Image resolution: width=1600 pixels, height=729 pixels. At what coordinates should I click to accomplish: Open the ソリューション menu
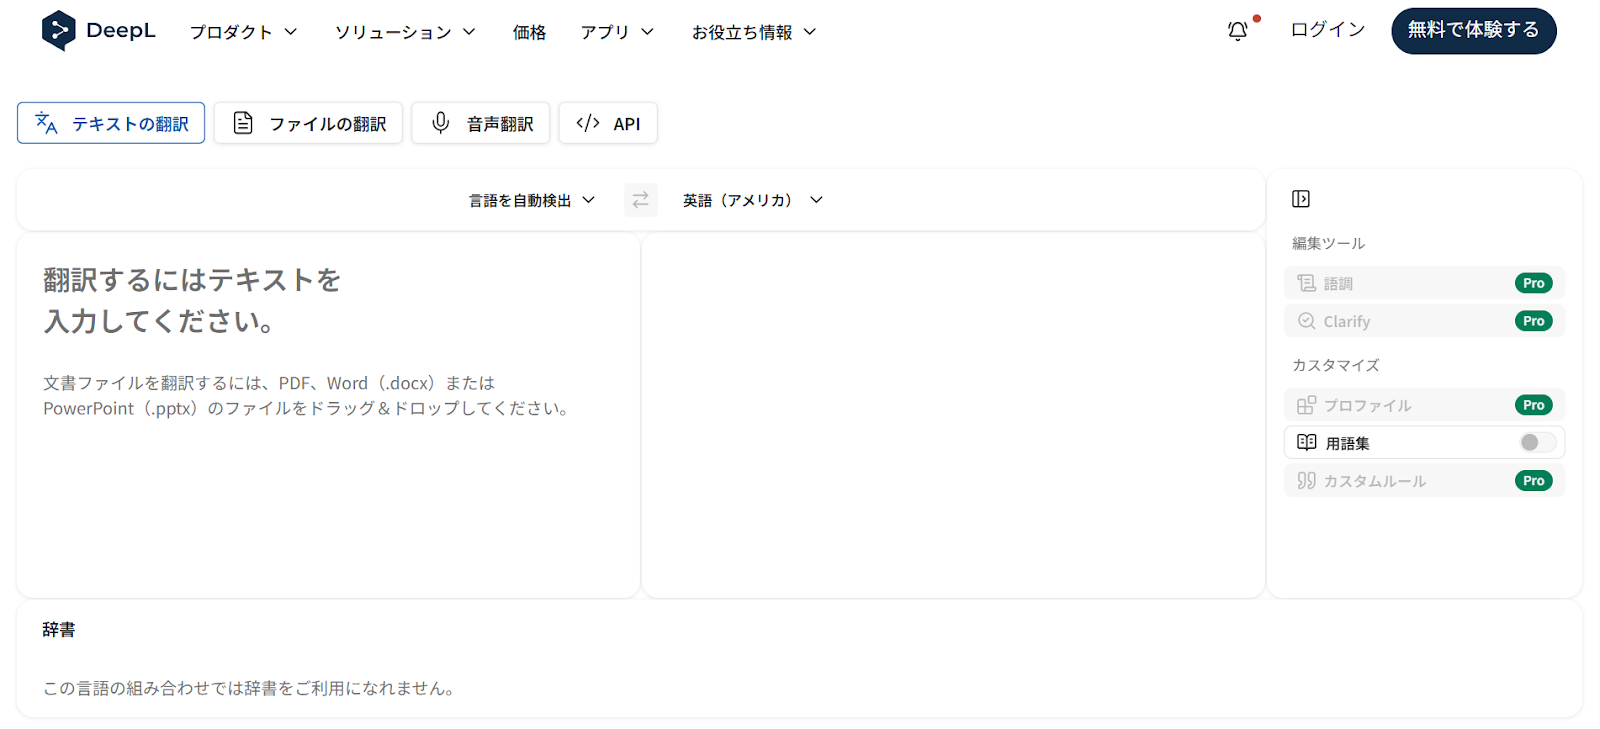(x=404, y=32)
